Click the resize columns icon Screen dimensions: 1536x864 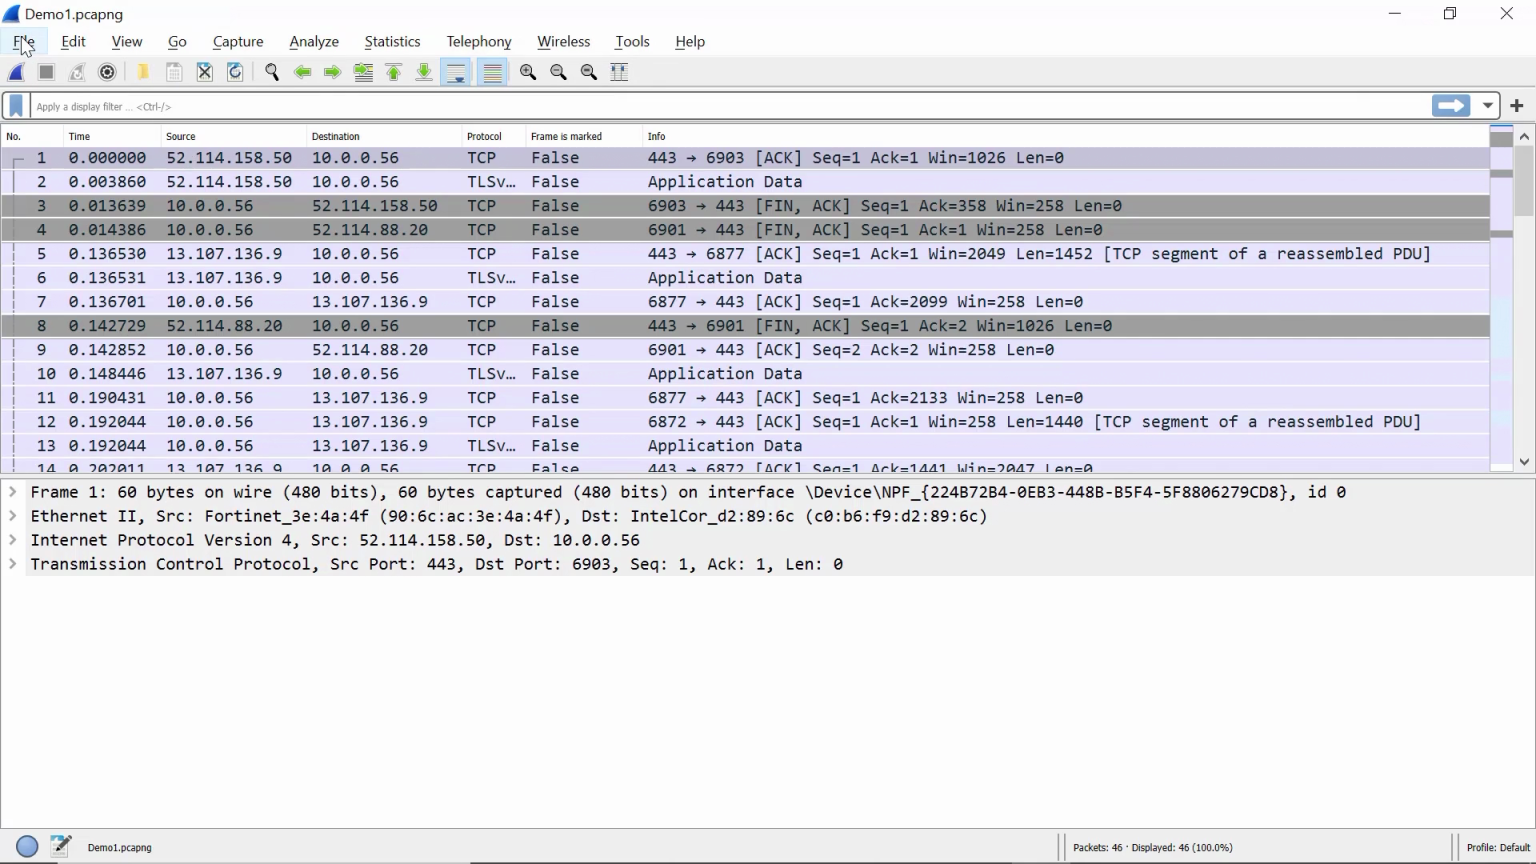click(x=619, y=72)
